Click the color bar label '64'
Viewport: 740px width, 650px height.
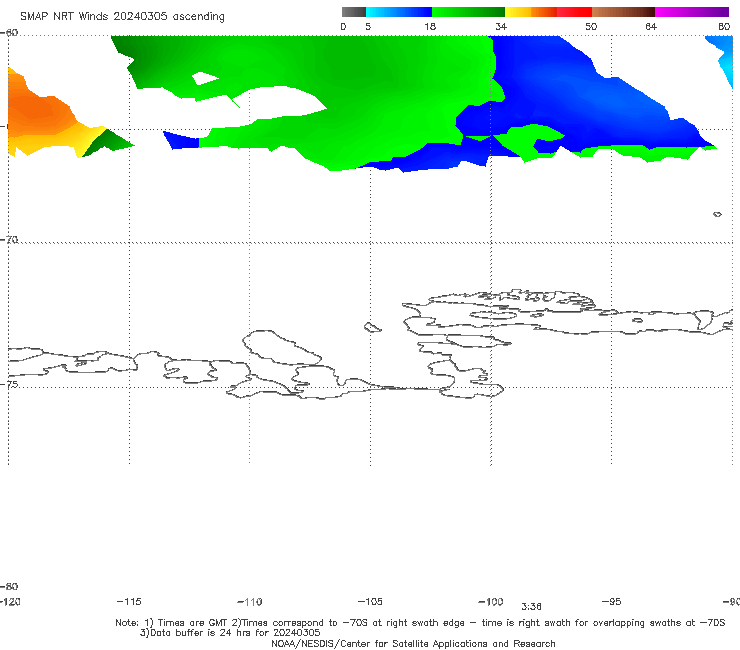(x=651, y=27)
